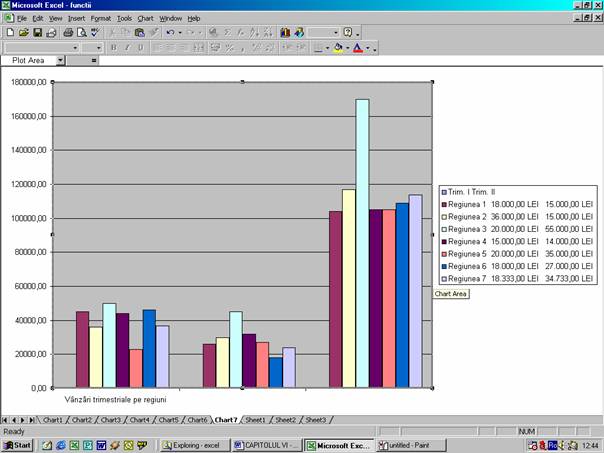Image resolution: width=604 pixels, height=453 pixels.
Task: Click the Fill Color paint bucket icon
Action: coord(338,47)
